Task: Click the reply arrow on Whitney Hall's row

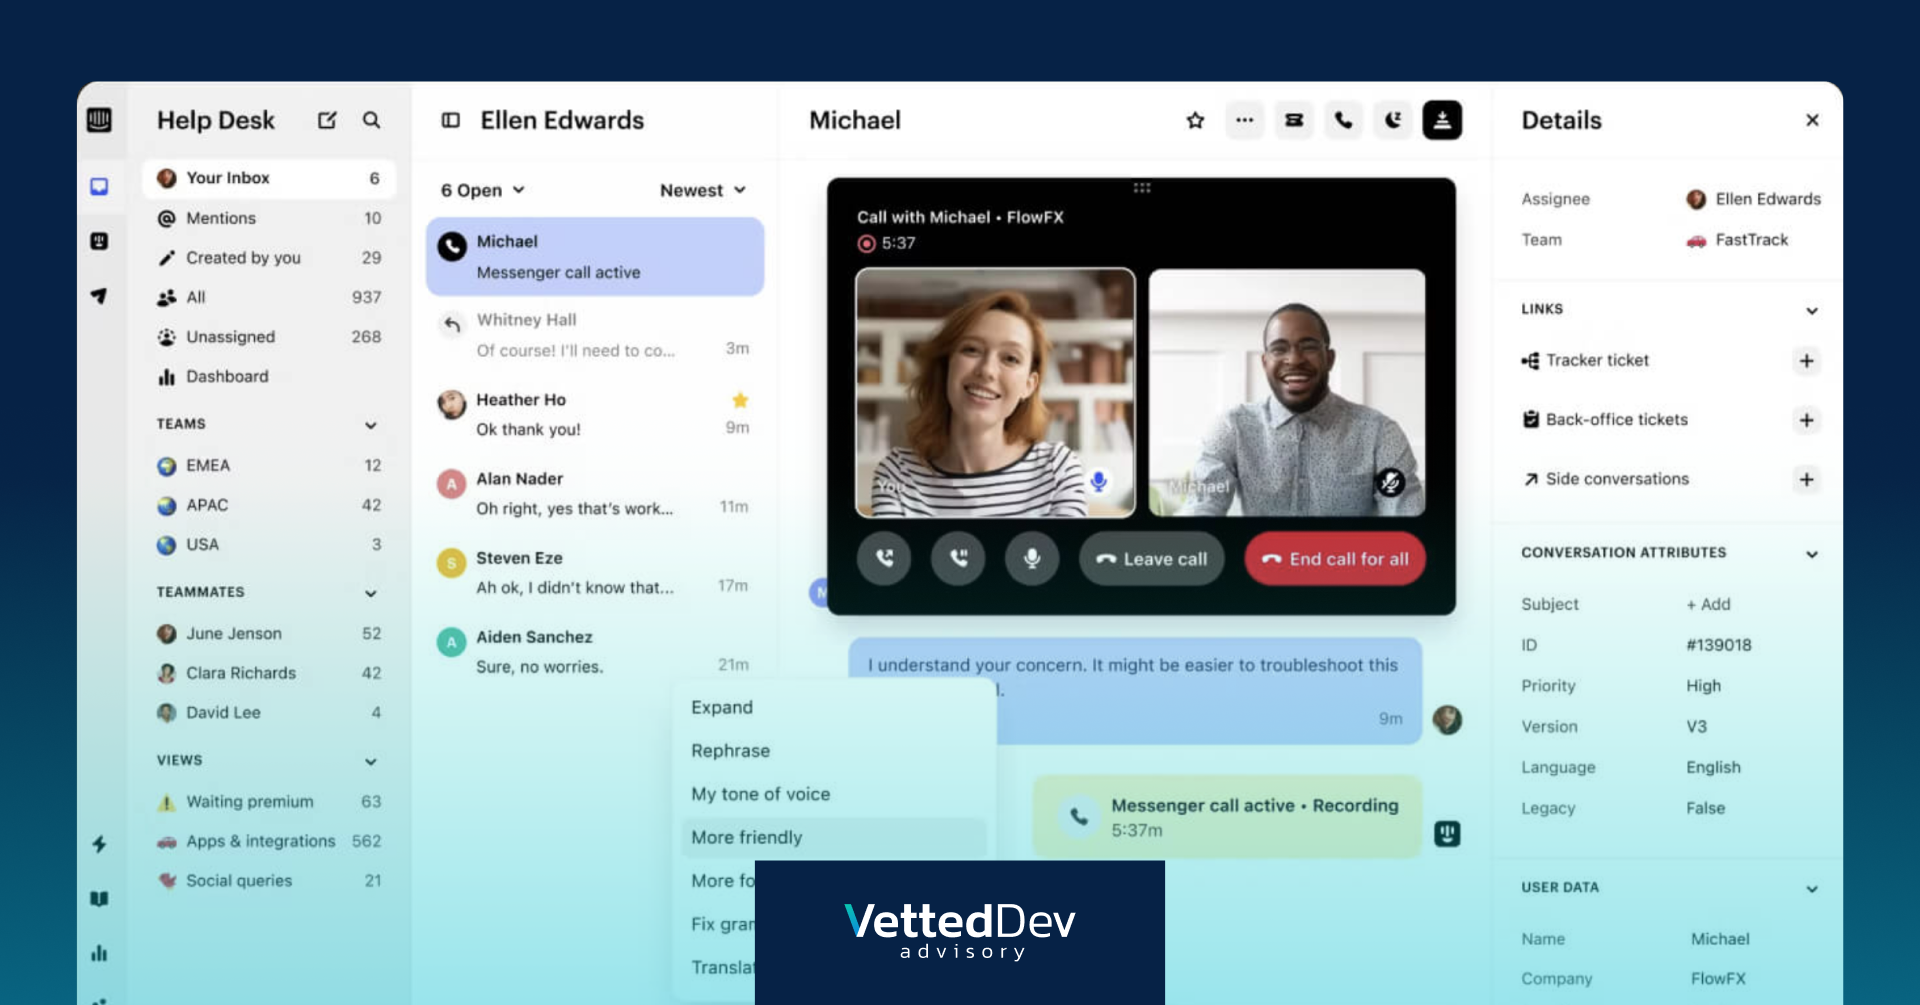Action: [x=452, y=324]
